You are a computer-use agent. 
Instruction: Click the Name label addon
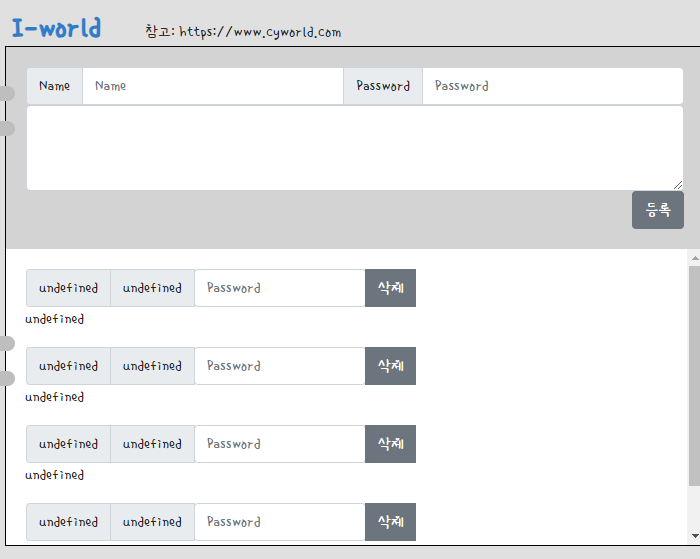click(54, 86)
